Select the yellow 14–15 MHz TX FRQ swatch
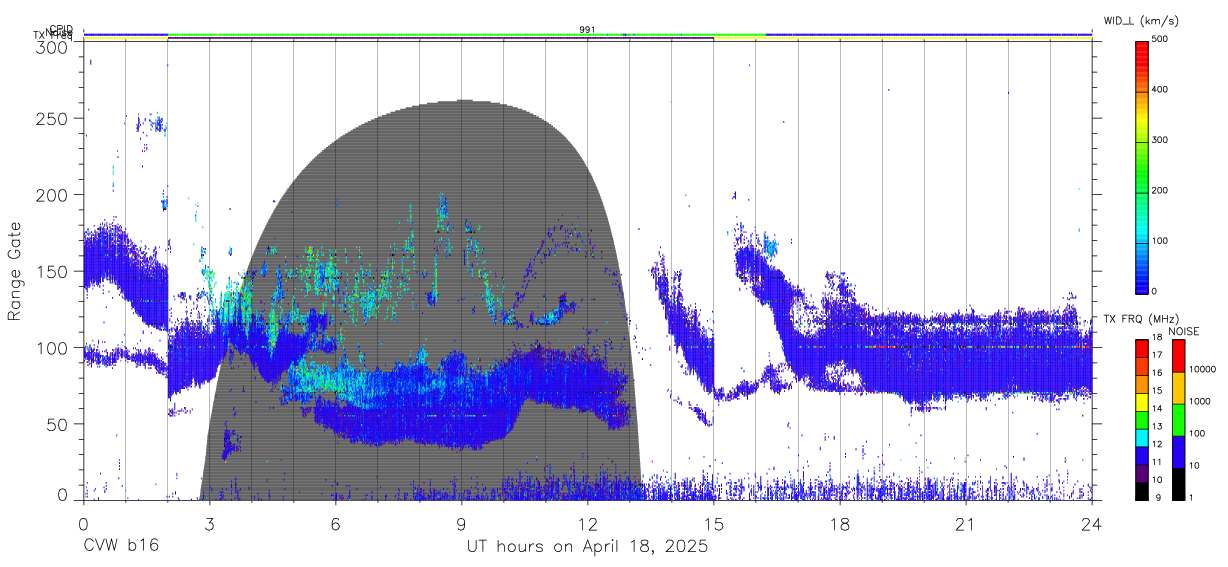 1141,402
